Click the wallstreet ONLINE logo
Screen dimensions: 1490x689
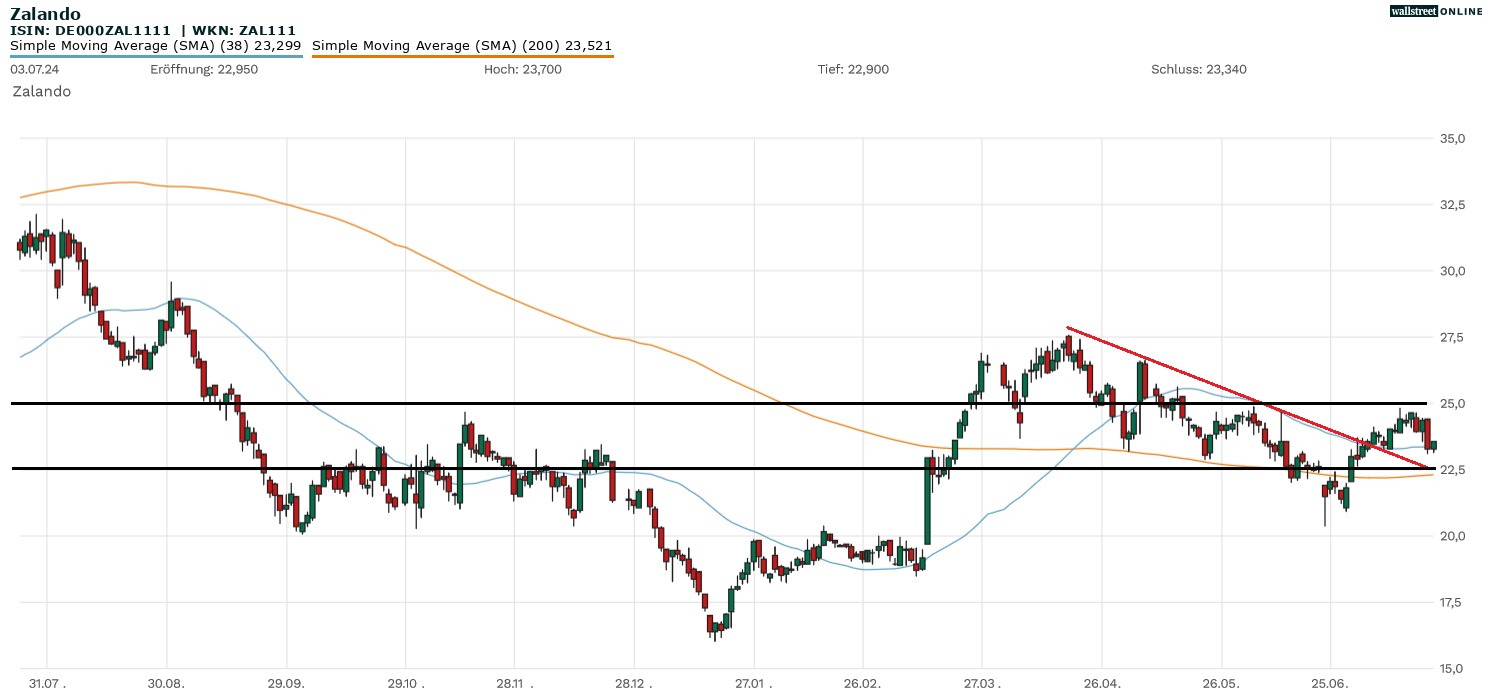[1436, 11]
